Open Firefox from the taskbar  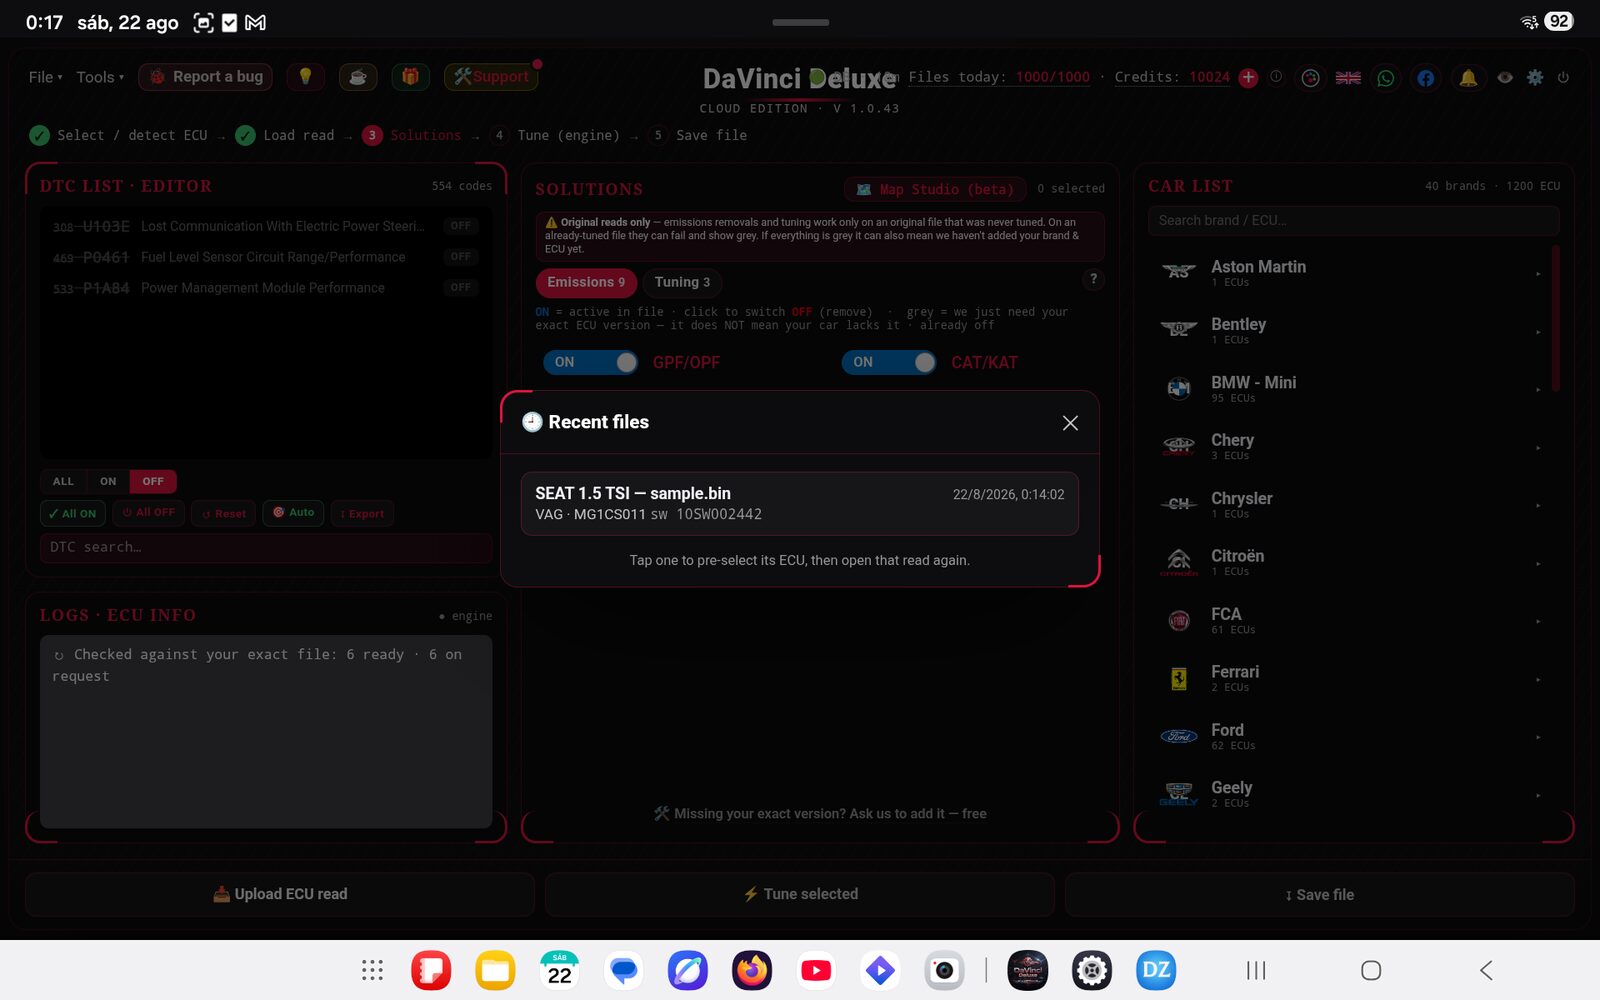[752, 970]
